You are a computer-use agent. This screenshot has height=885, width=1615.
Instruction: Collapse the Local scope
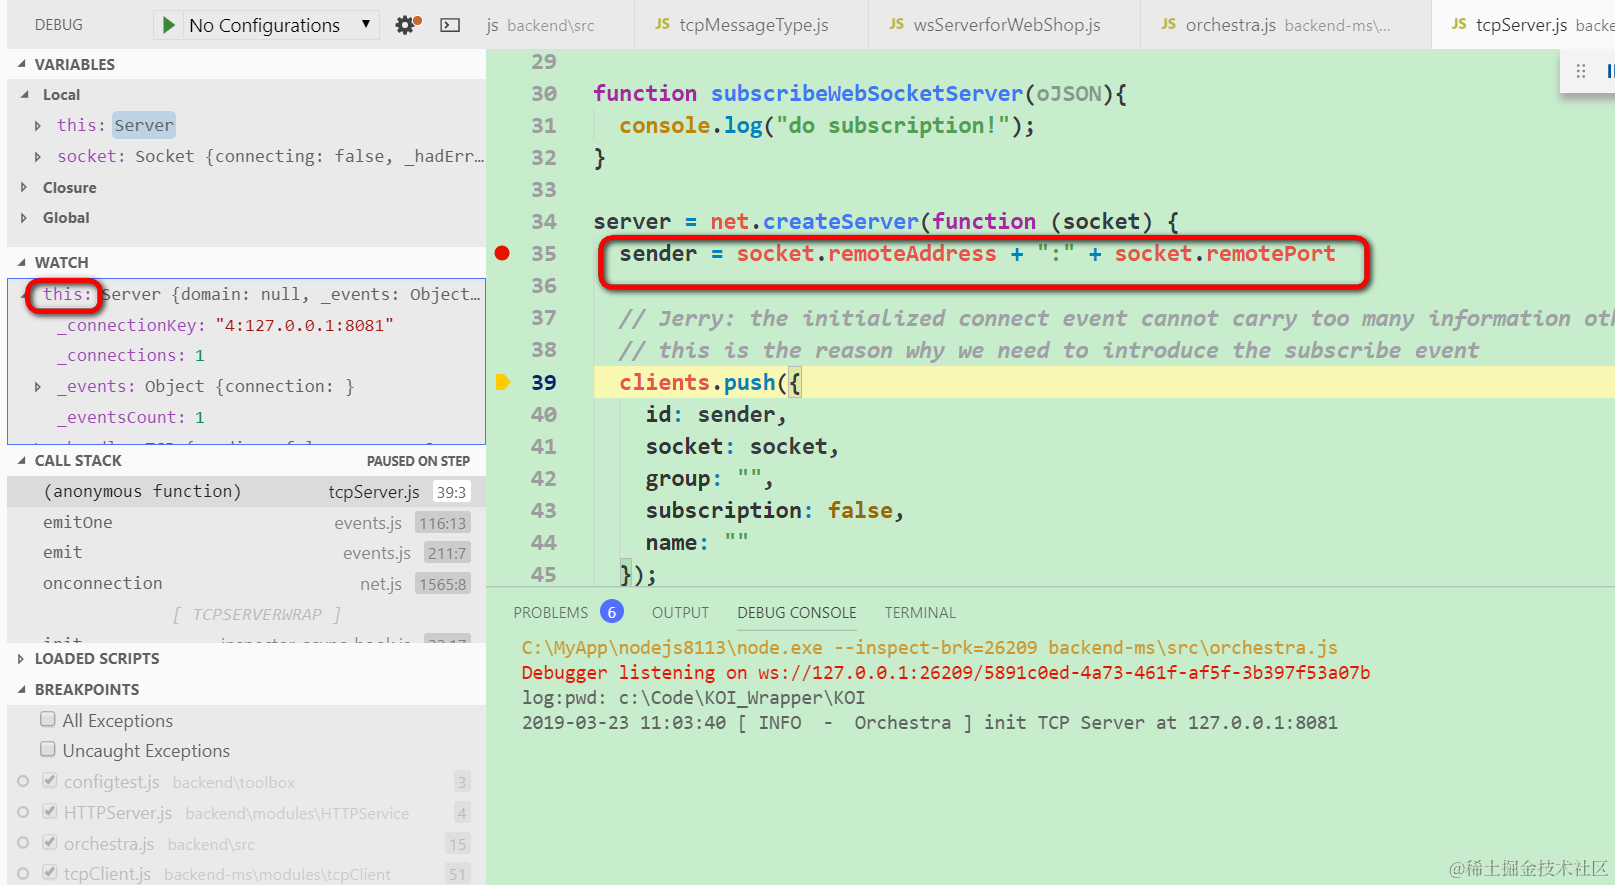(x=25, y=94)
